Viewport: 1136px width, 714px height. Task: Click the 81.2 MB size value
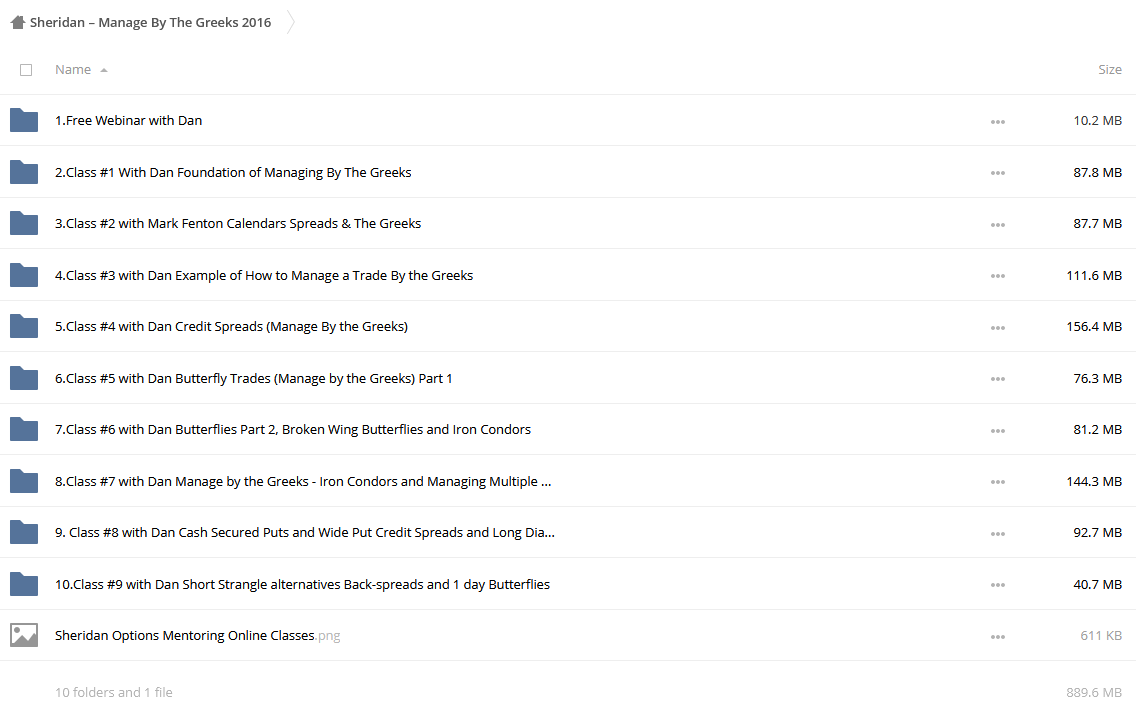tap(1098, 429)
